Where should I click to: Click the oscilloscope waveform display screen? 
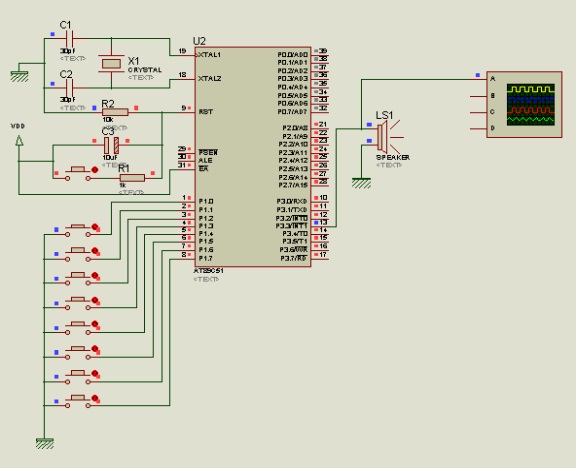click(531, 105)
